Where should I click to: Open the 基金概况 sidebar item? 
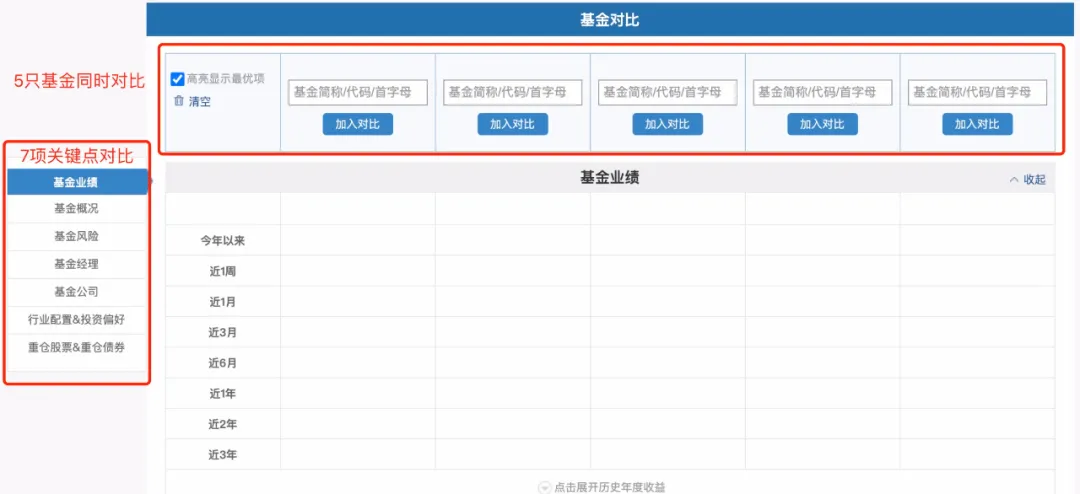[x=77, y=209]
